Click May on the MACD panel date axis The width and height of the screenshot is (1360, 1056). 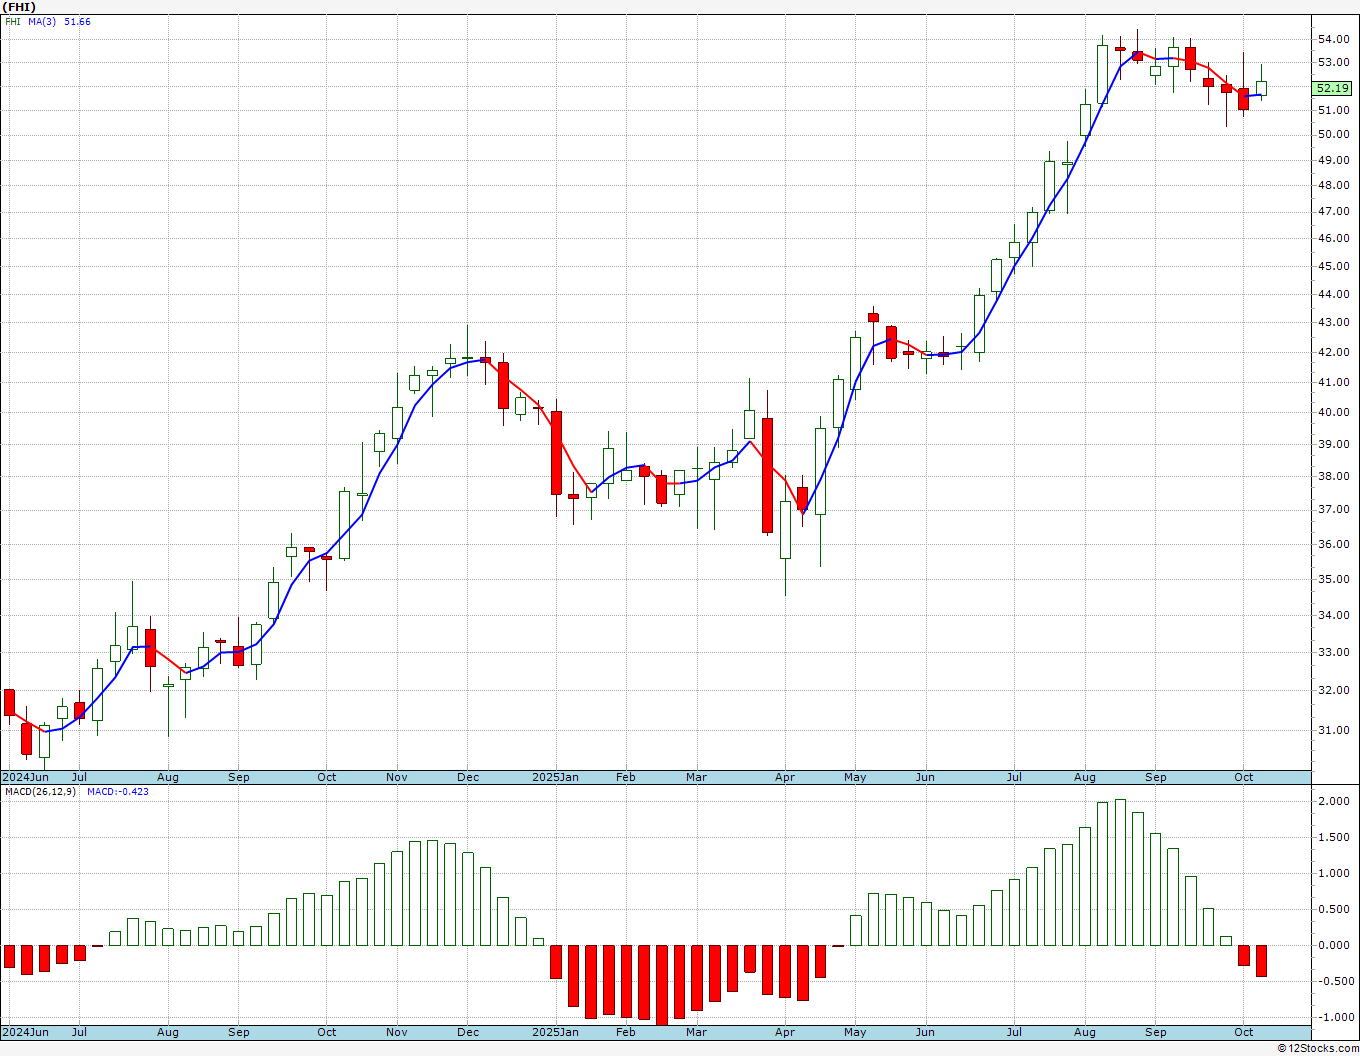coord(855,1032)
